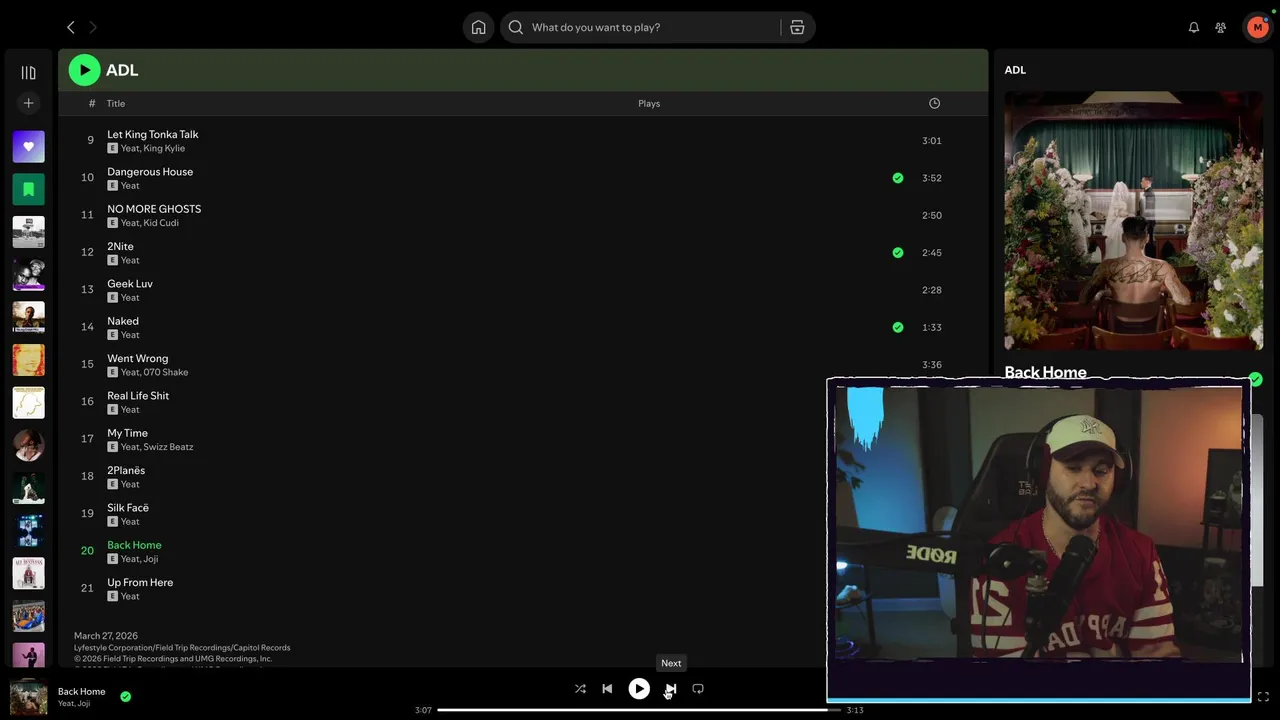Skip to previous track
This screenshot has height=720, width=1280.
[x=607, y=688]
